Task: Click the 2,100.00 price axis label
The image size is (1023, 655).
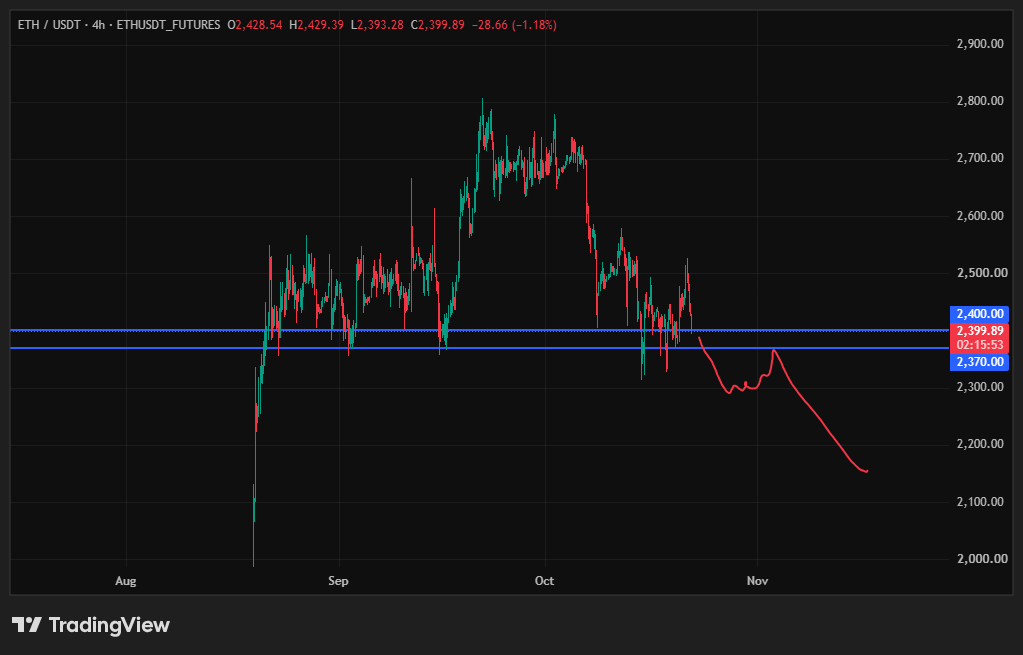Action: [x=979, y=502]
